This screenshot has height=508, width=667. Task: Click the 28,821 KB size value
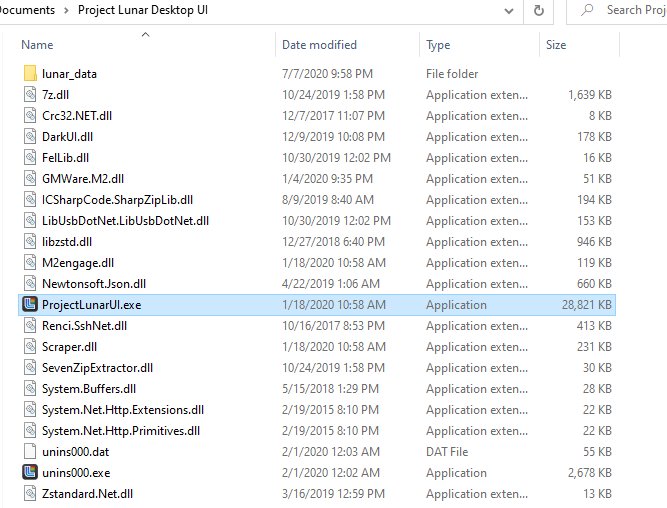(587, 305)
